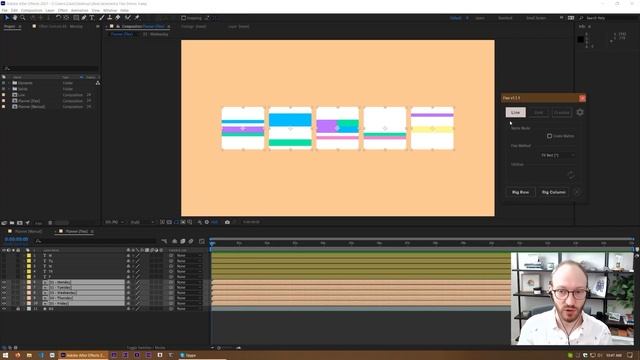Toggle the timeline frame blending icon

tap(182, 241)
